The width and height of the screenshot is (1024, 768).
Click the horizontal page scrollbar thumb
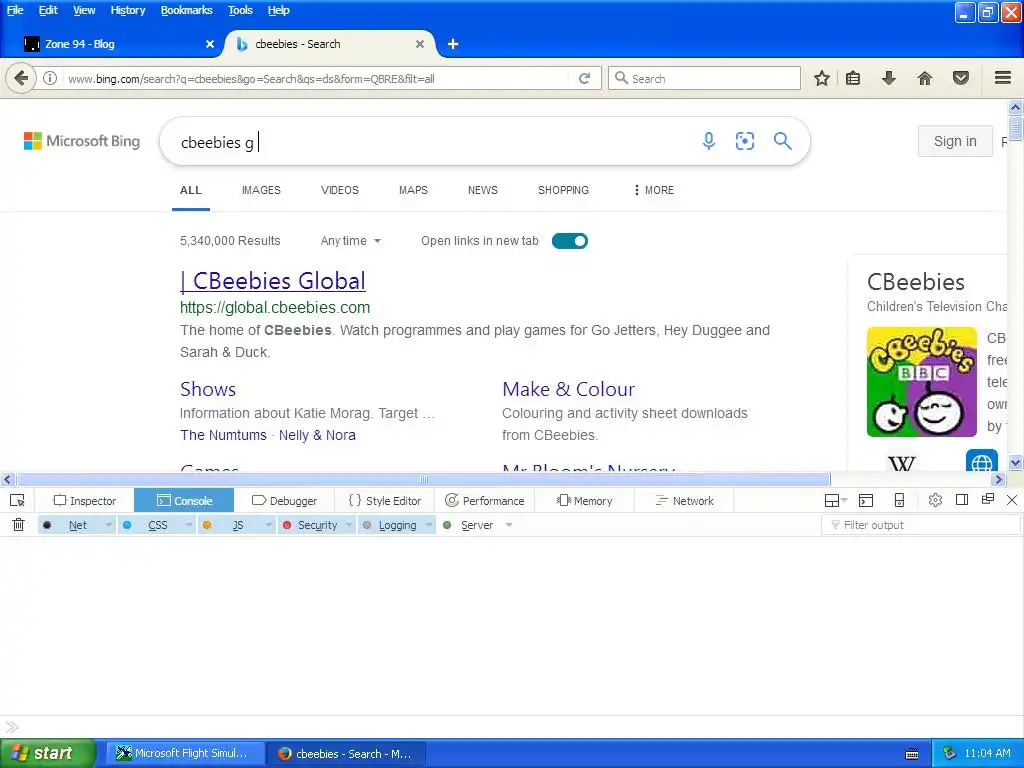423,479
